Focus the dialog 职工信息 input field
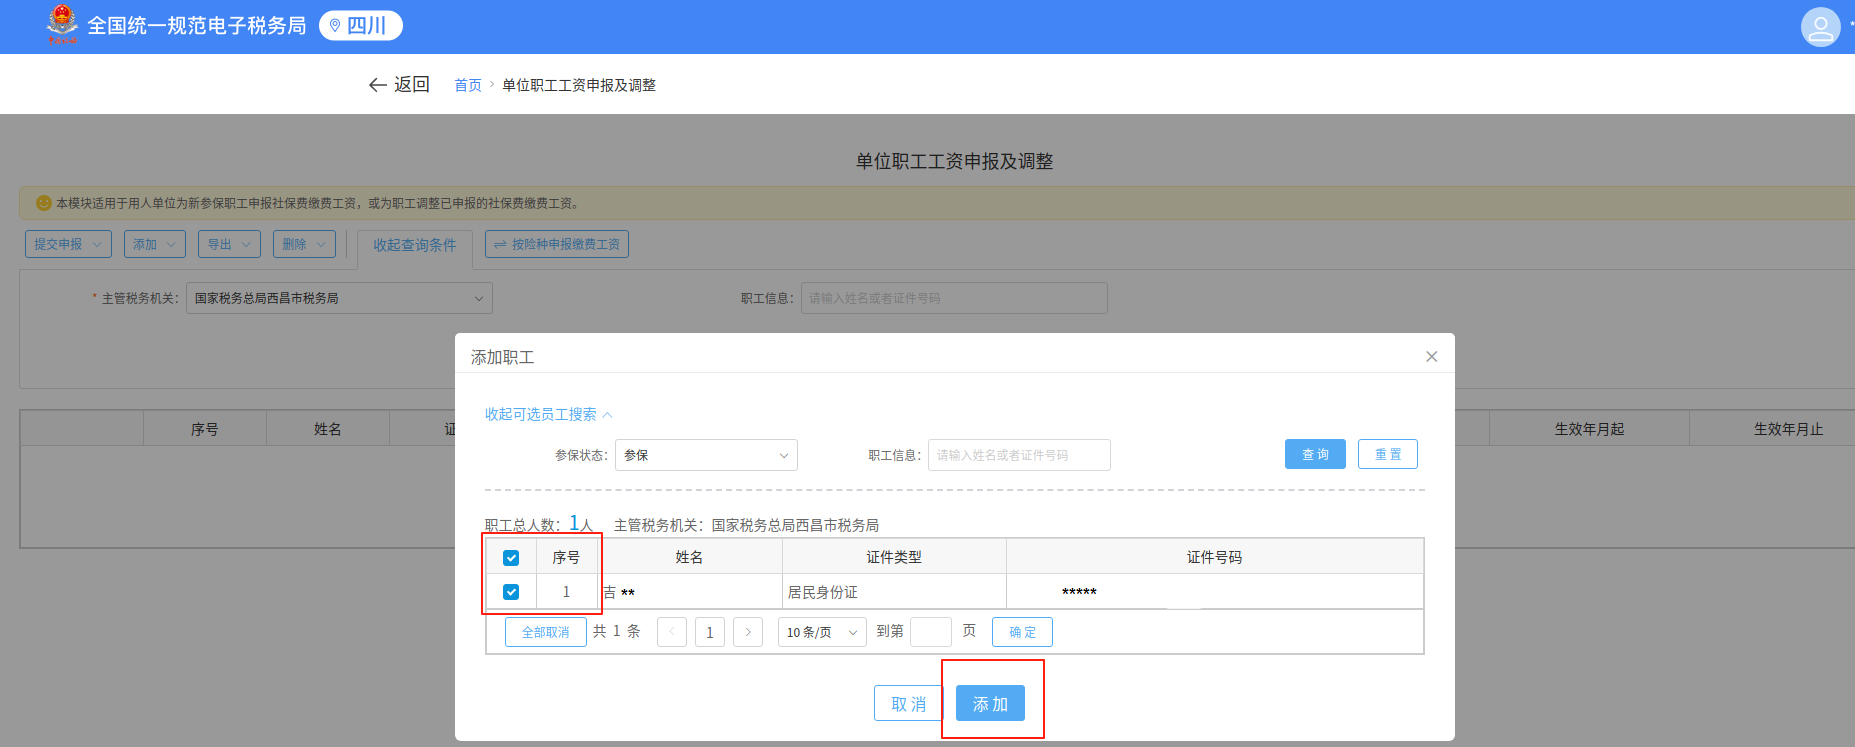Image resolution: width=1855 pixels, height=747 pixels. coord(1018,455)
